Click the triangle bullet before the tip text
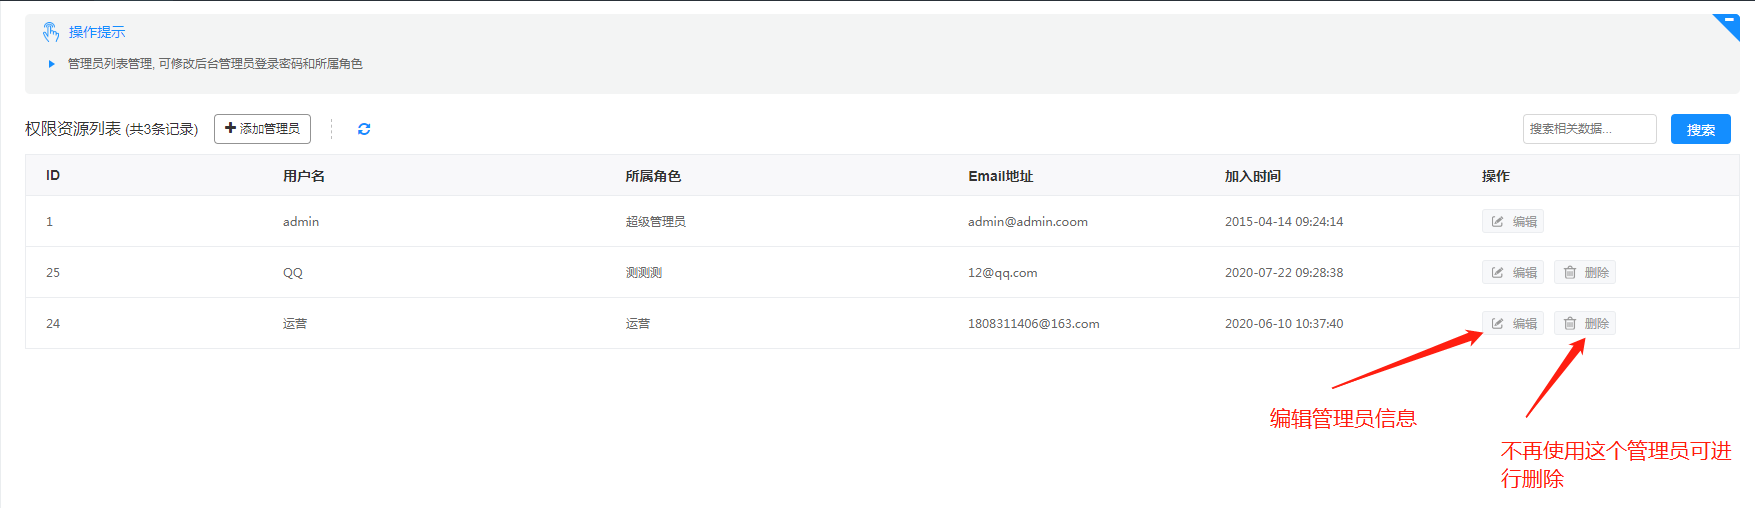1755x508 pixels. pos(52,64)
